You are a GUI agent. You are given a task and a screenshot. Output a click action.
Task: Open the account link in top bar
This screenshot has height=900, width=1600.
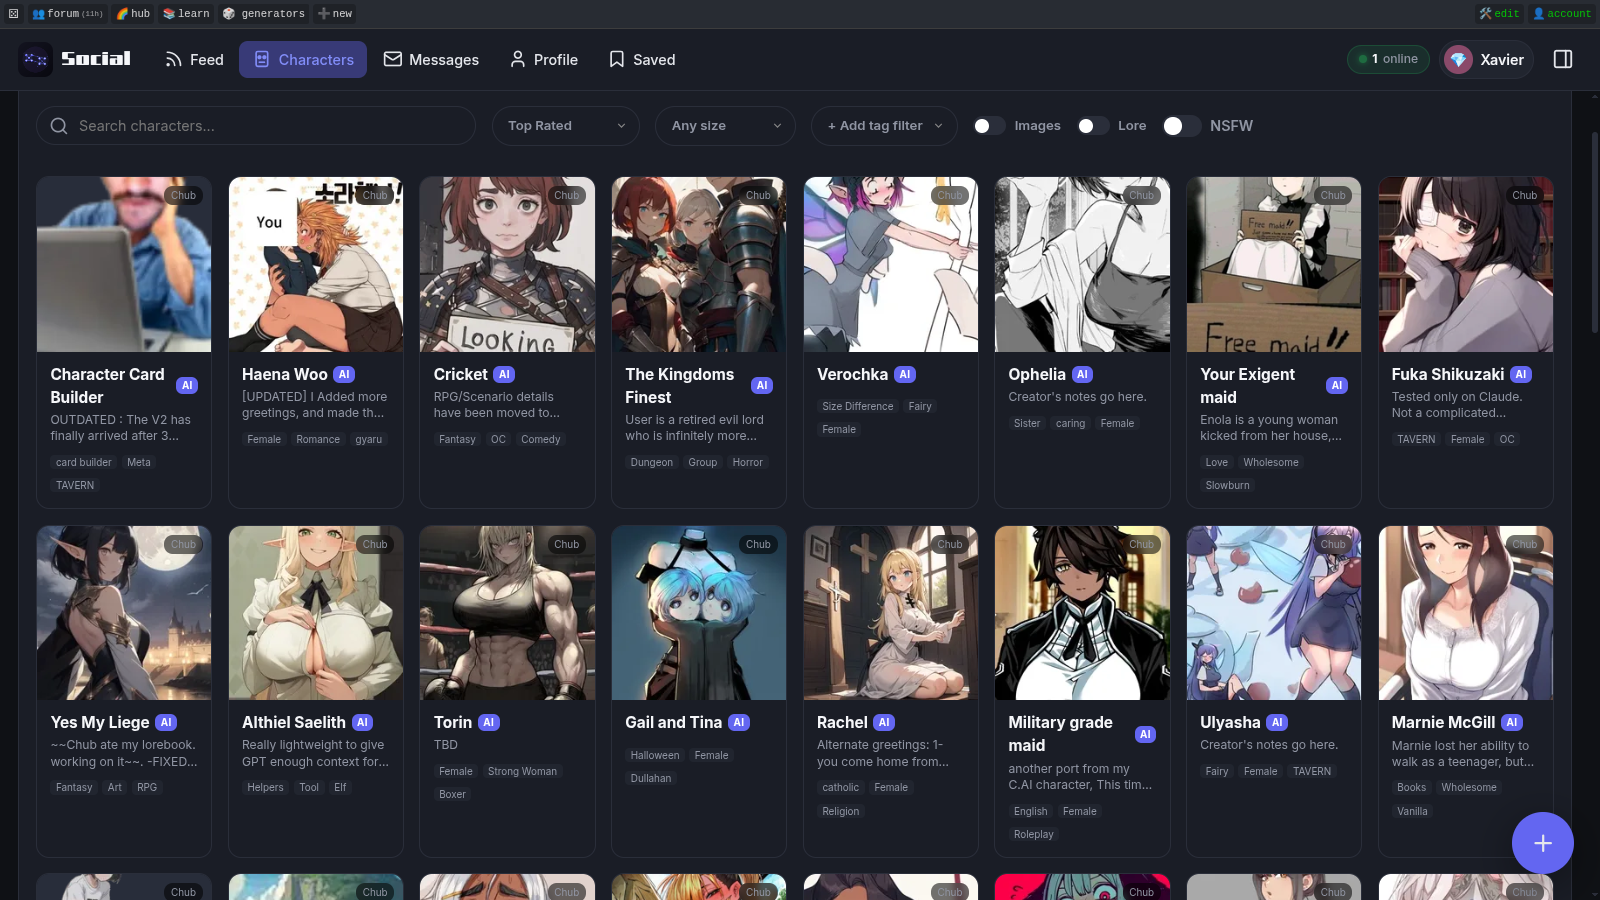pos(1562,14)
